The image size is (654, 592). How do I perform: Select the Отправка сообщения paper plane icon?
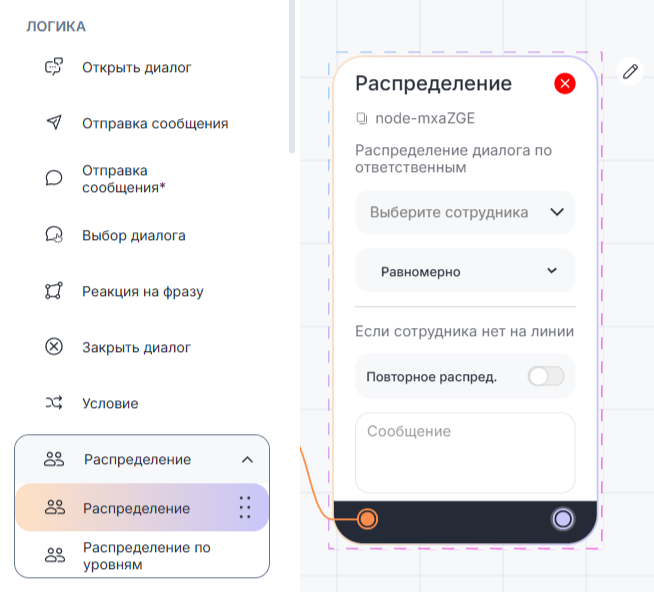point(54,122)
